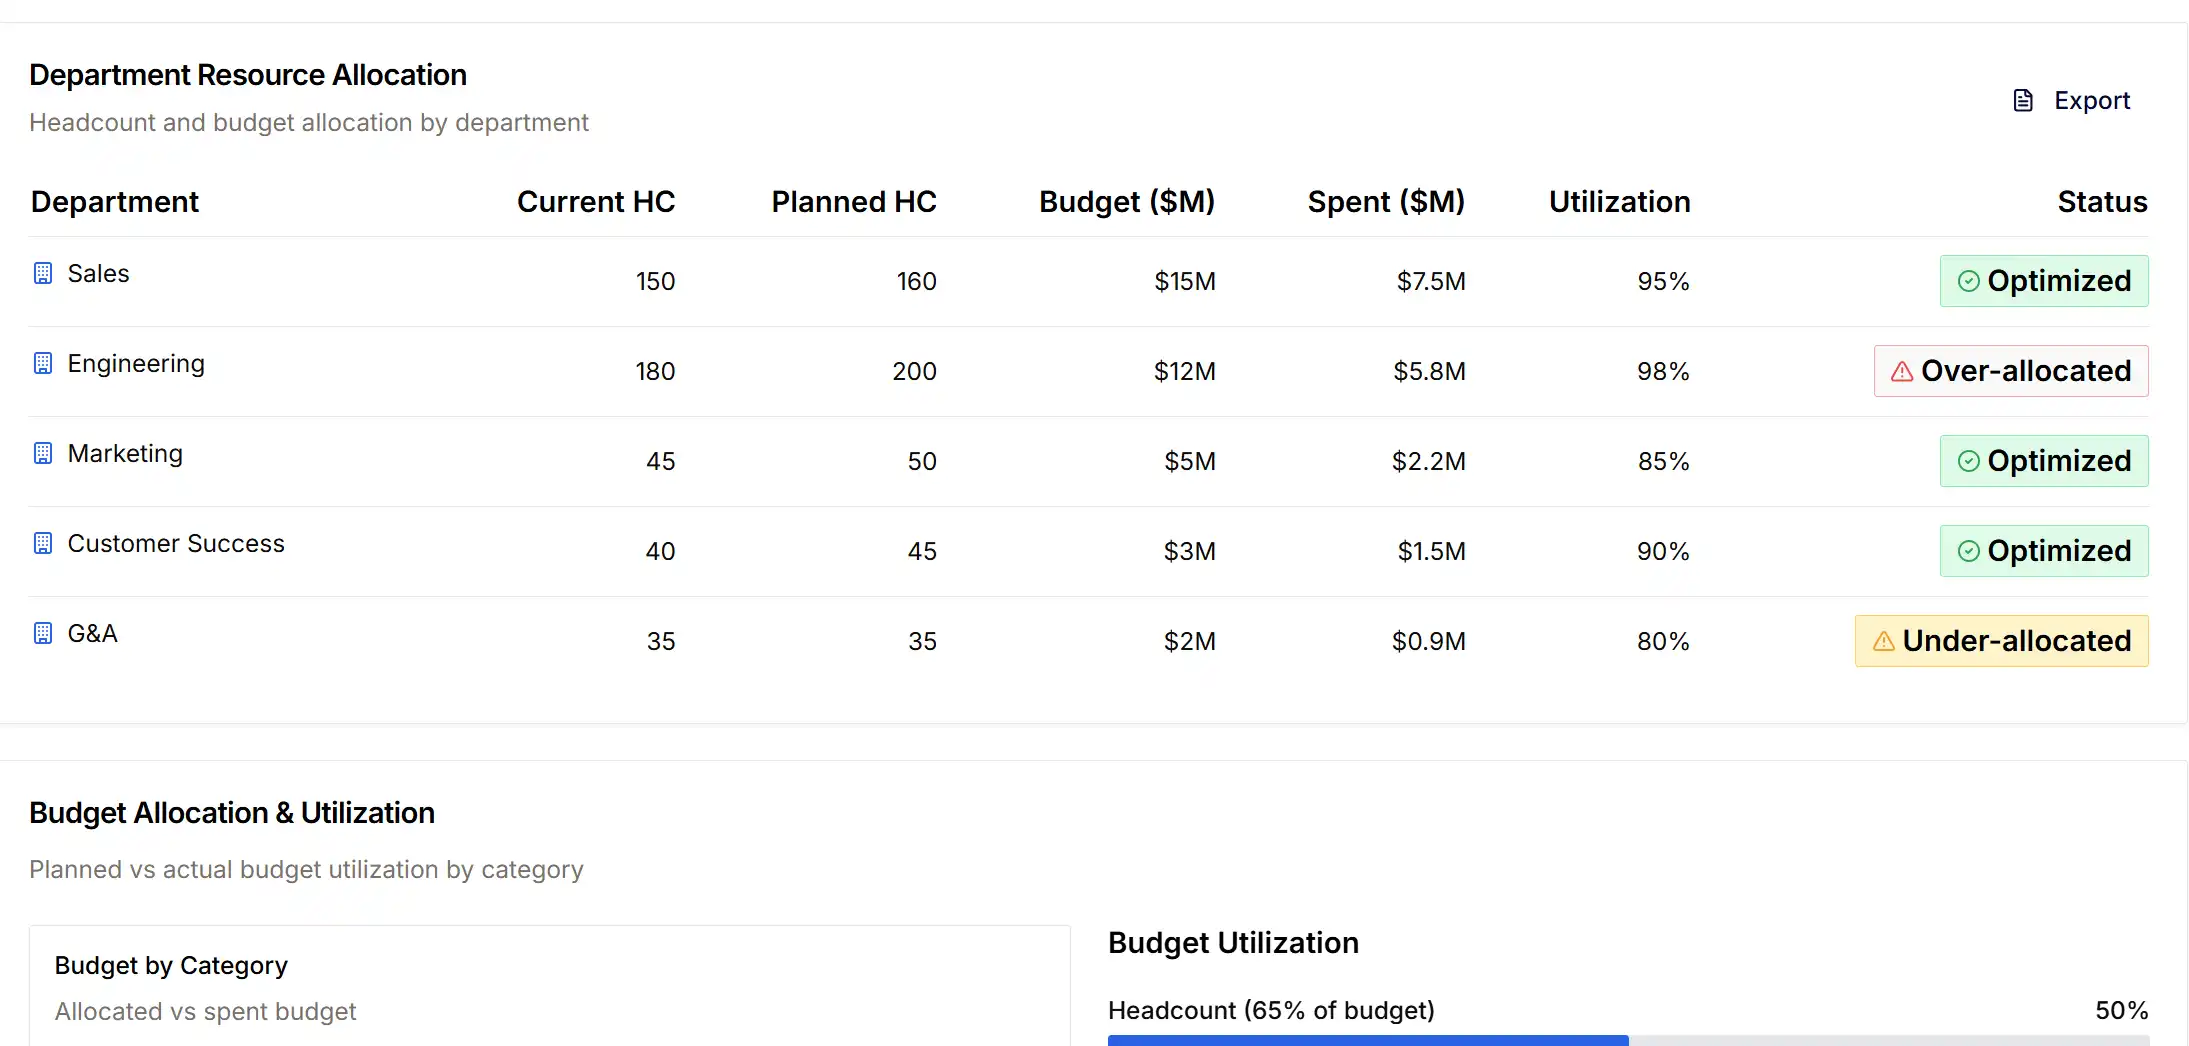This screenshot has height=1046, width=2189.
Task: Click the building icon beside G&A
Action: [x=43, y=634]
